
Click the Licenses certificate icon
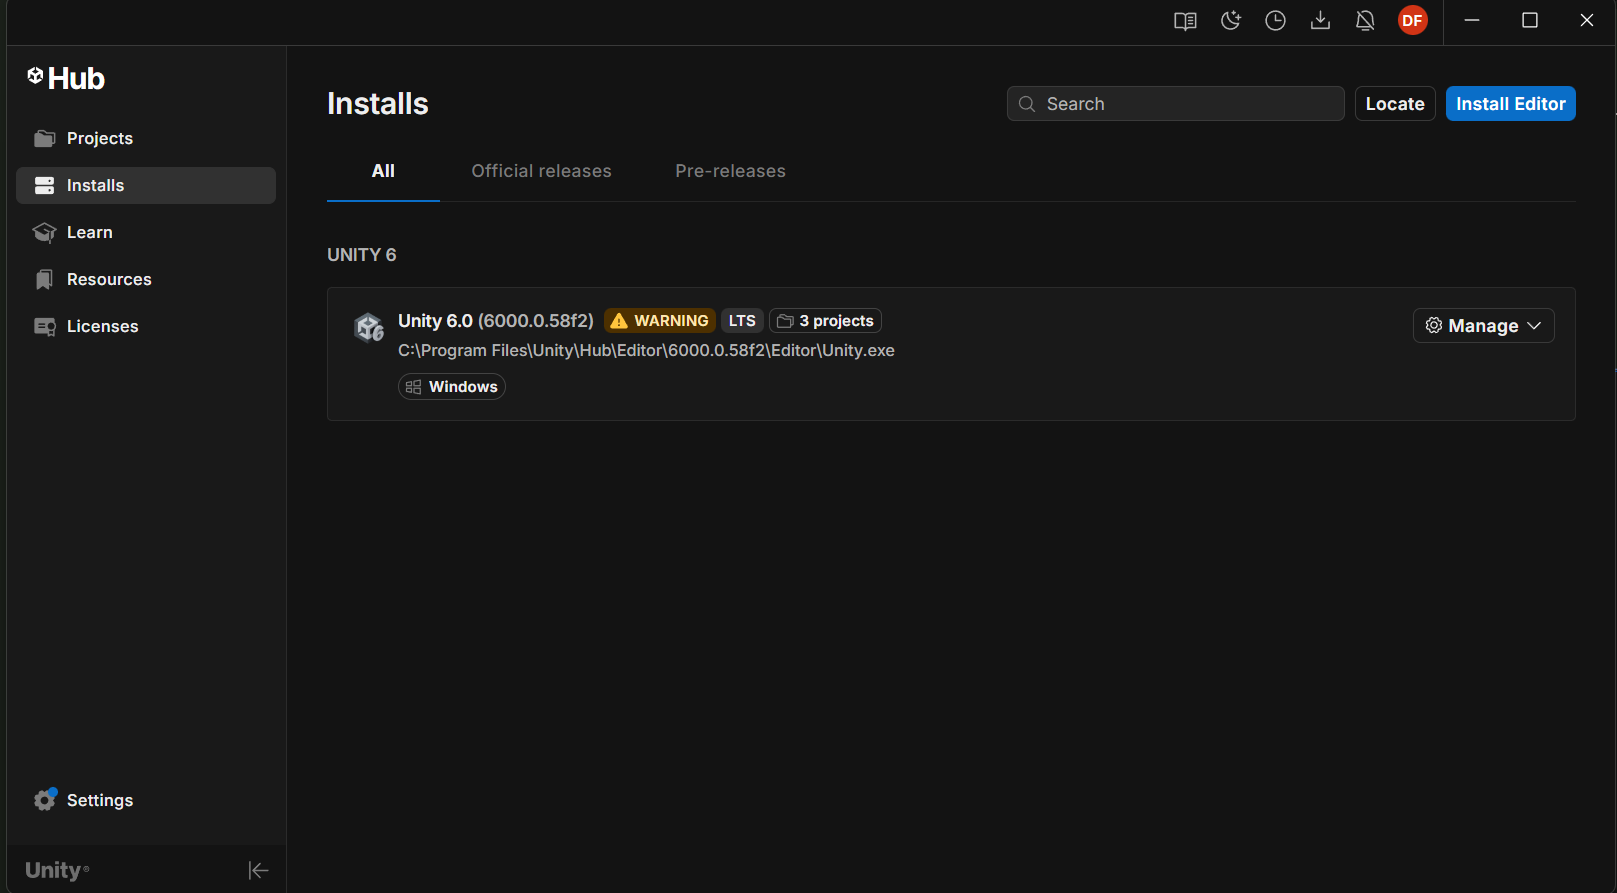coord(44,327)
